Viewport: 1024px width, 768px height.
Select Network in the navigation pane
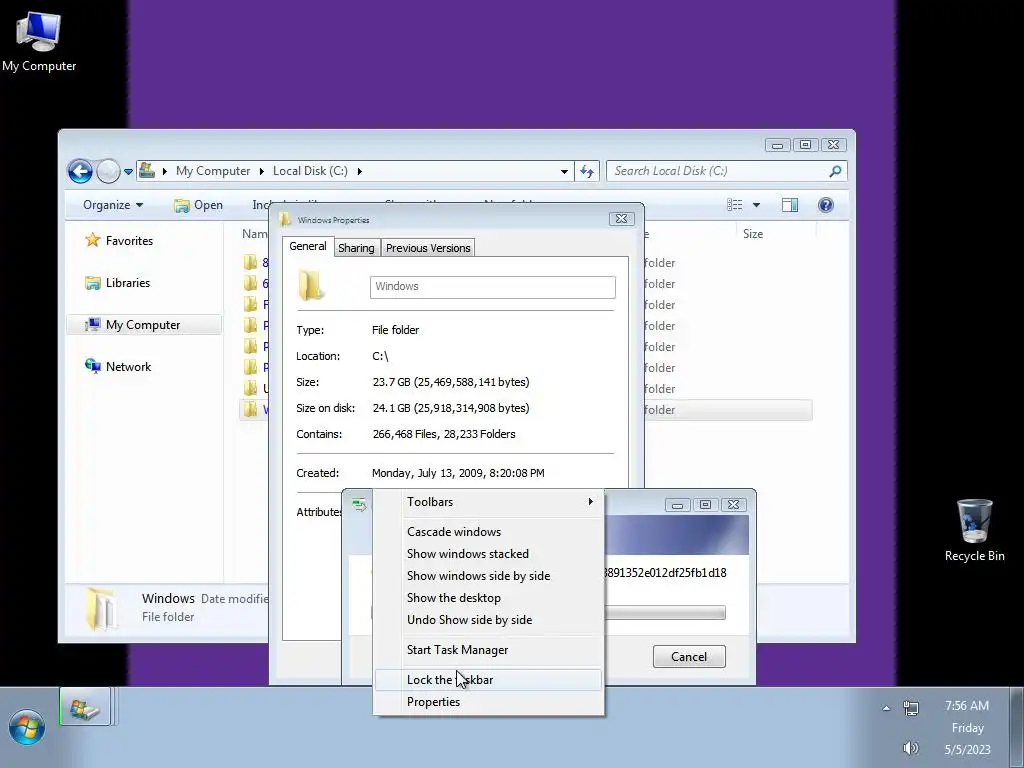coord(118,366)
